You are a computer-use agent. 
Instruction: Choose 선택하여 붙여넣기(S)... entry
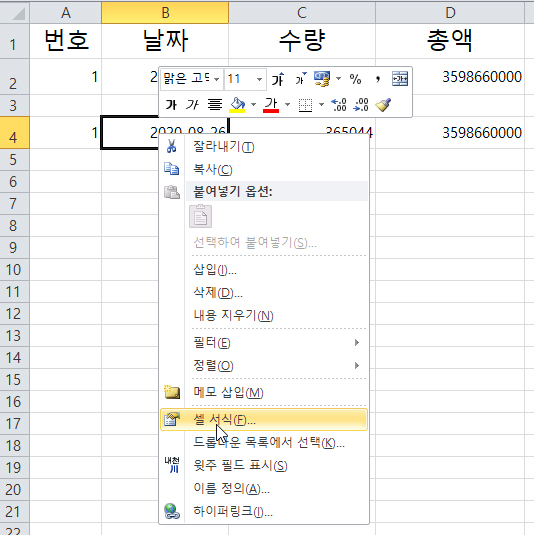pos(264,243)
